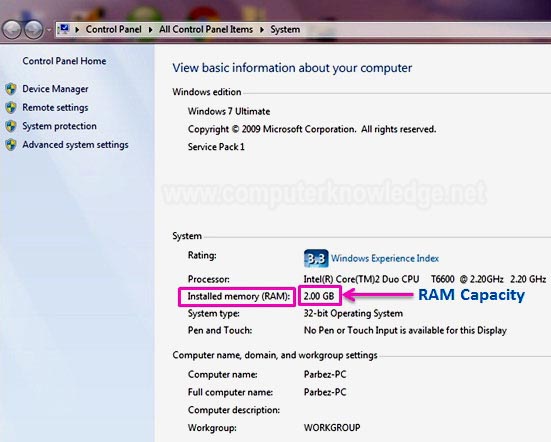Click the System breadcrumb item

click(285, 29)
